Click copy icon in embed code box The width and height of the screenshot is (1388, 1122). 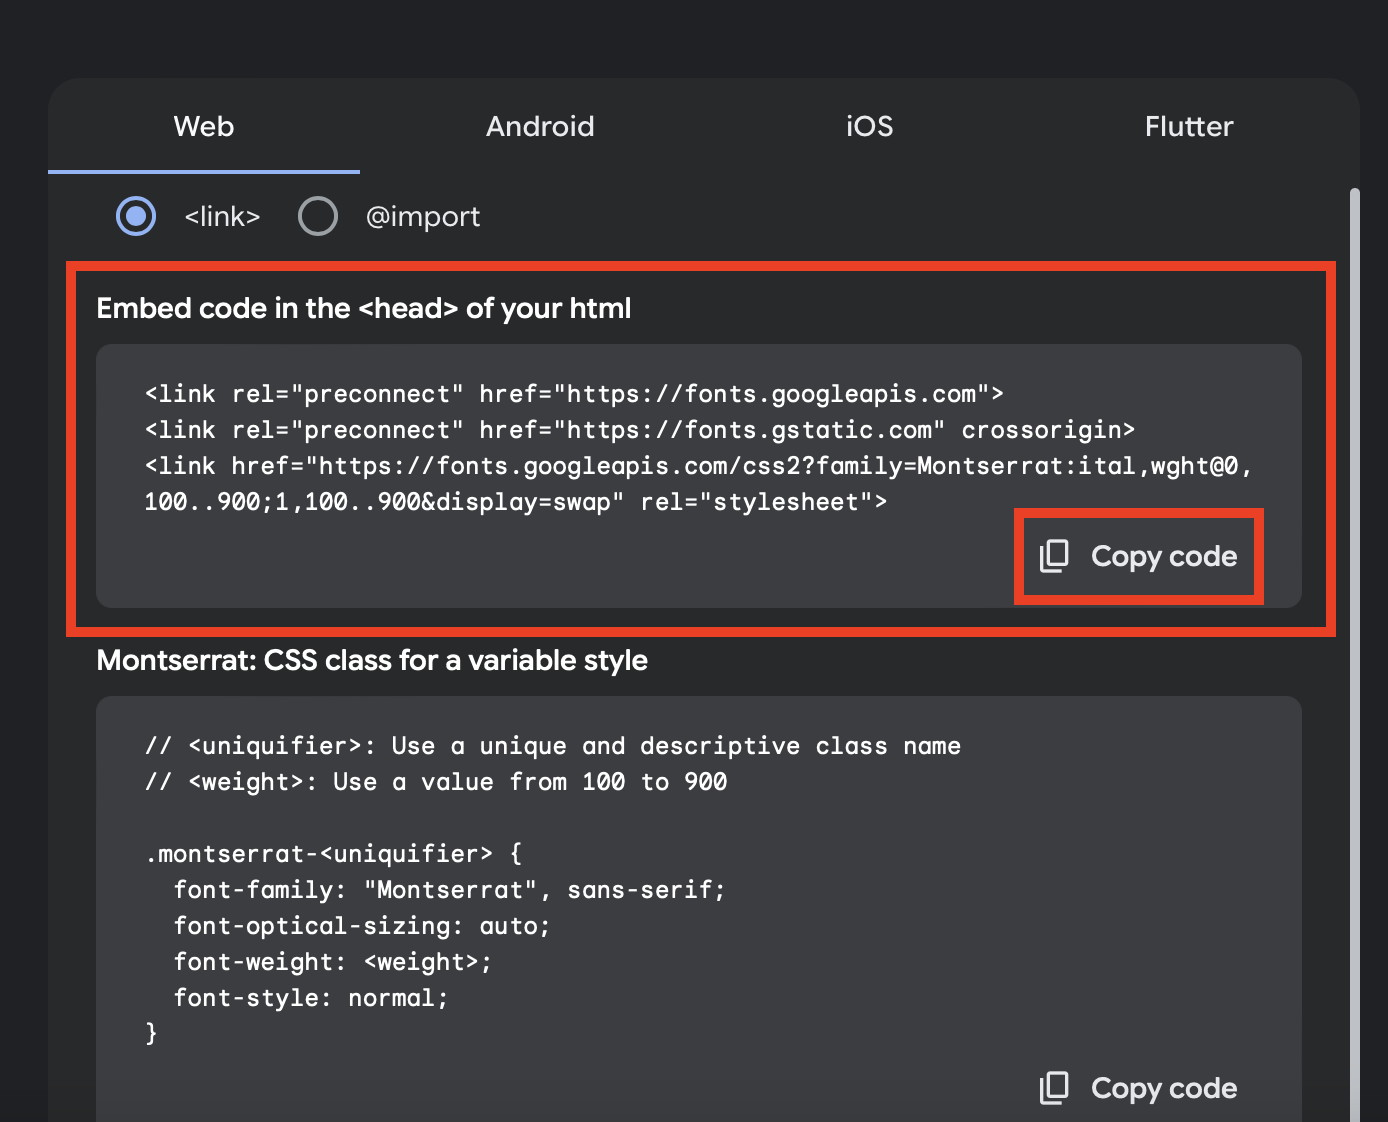[1054, 556]
